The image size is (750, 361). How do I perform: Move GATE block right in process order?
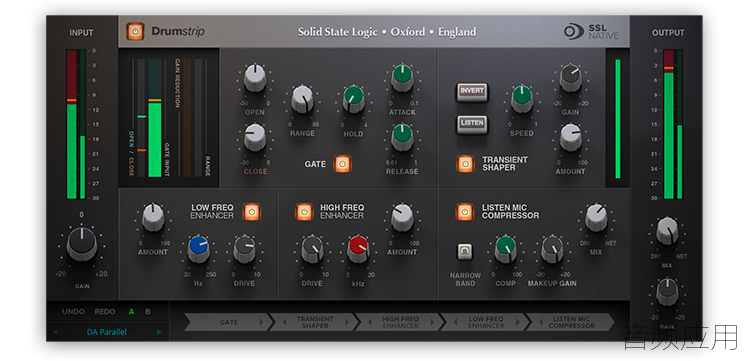click(x=261, y=322)
